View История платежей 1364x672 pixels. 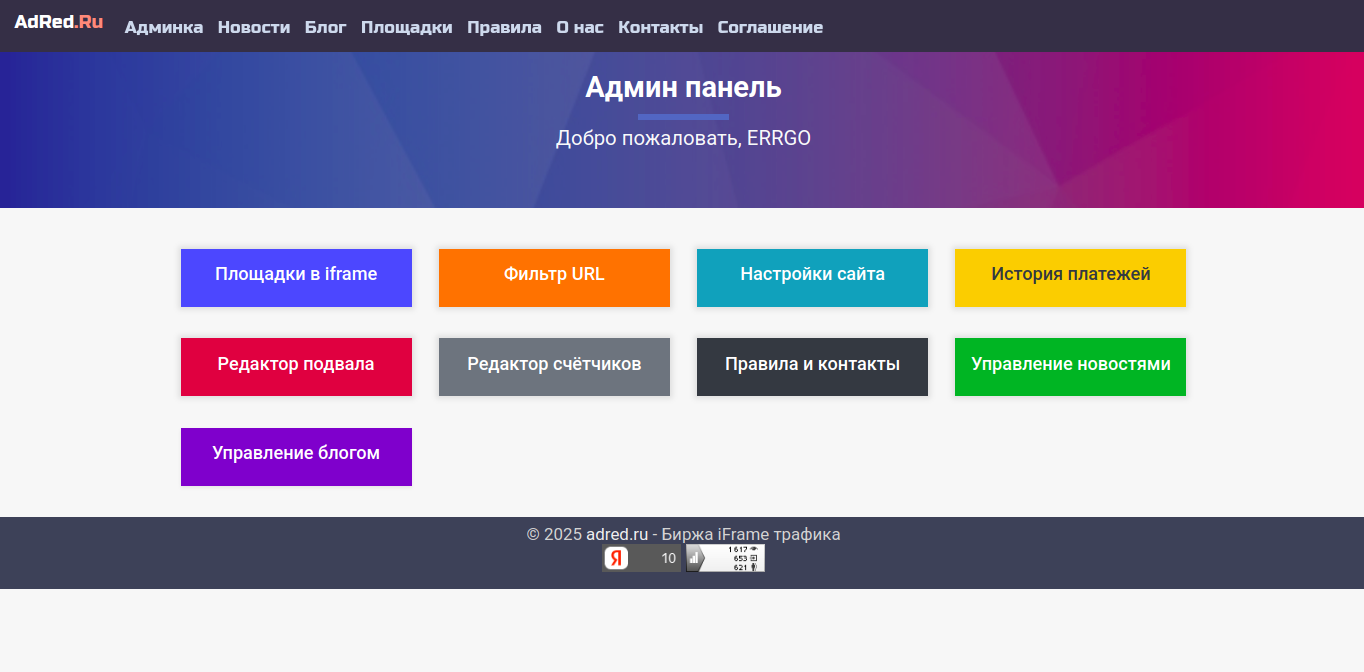click(1070, 277)
